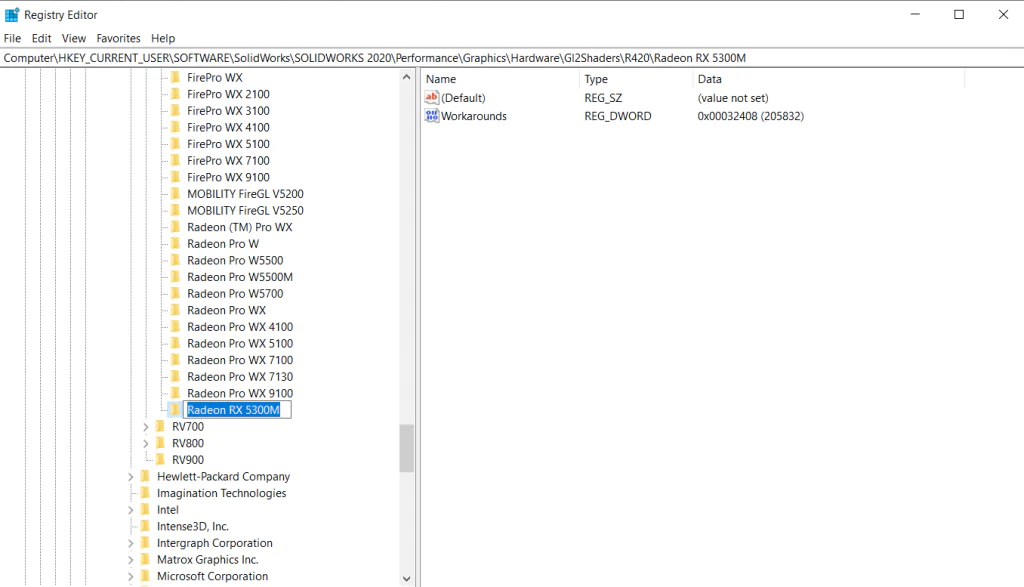Expand the Intergraph Corporation node
Screen dimensions: 1024x587
(x=131, y=543)
